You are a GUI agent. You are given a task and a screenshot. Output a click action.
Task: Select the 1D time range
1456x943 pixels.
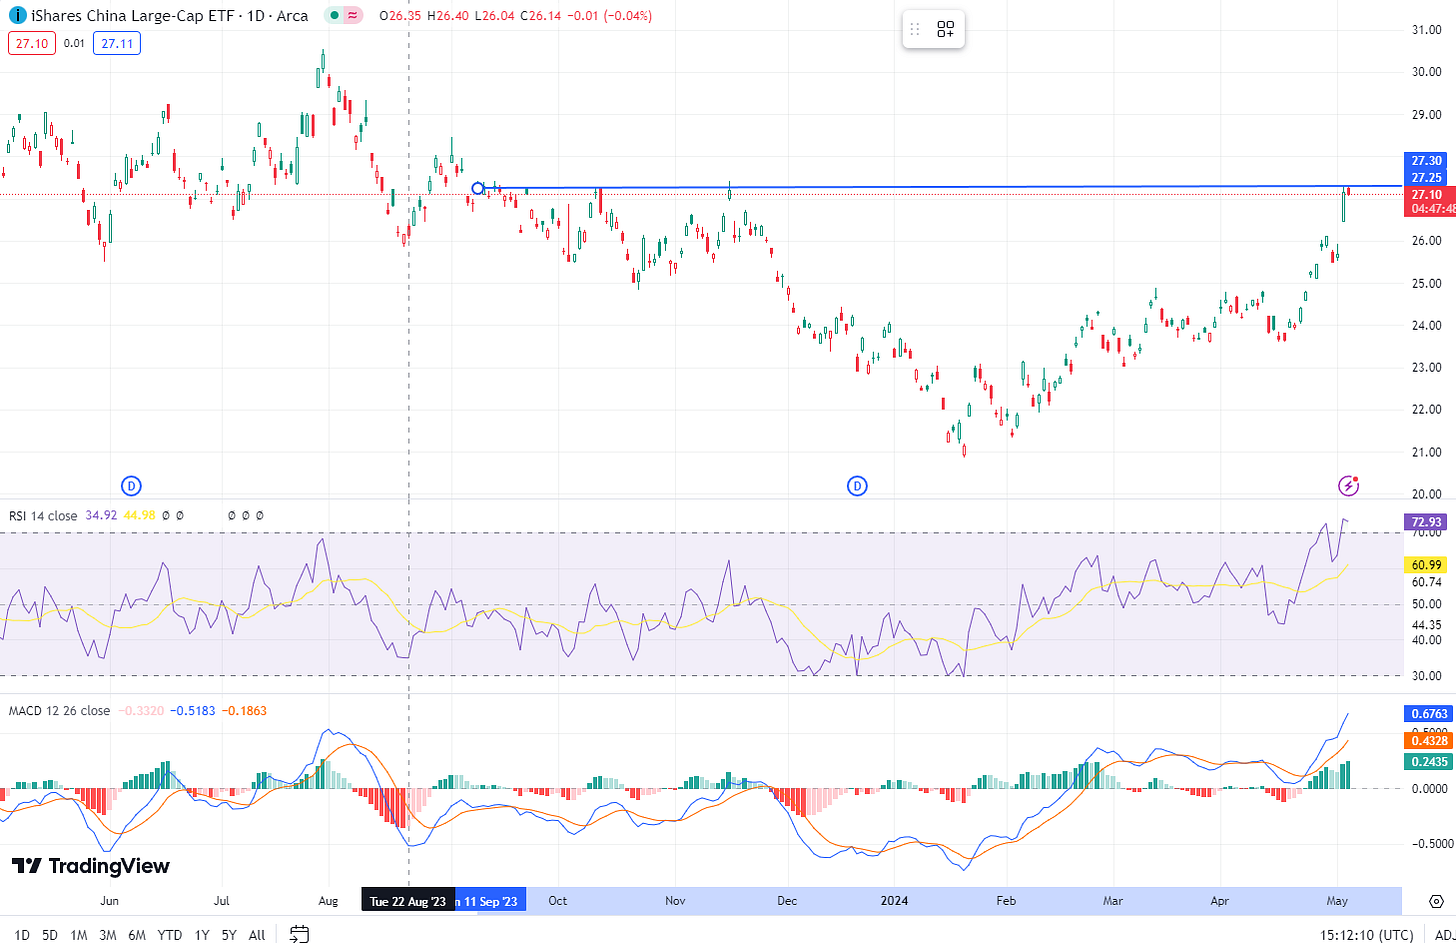(21, 935)
